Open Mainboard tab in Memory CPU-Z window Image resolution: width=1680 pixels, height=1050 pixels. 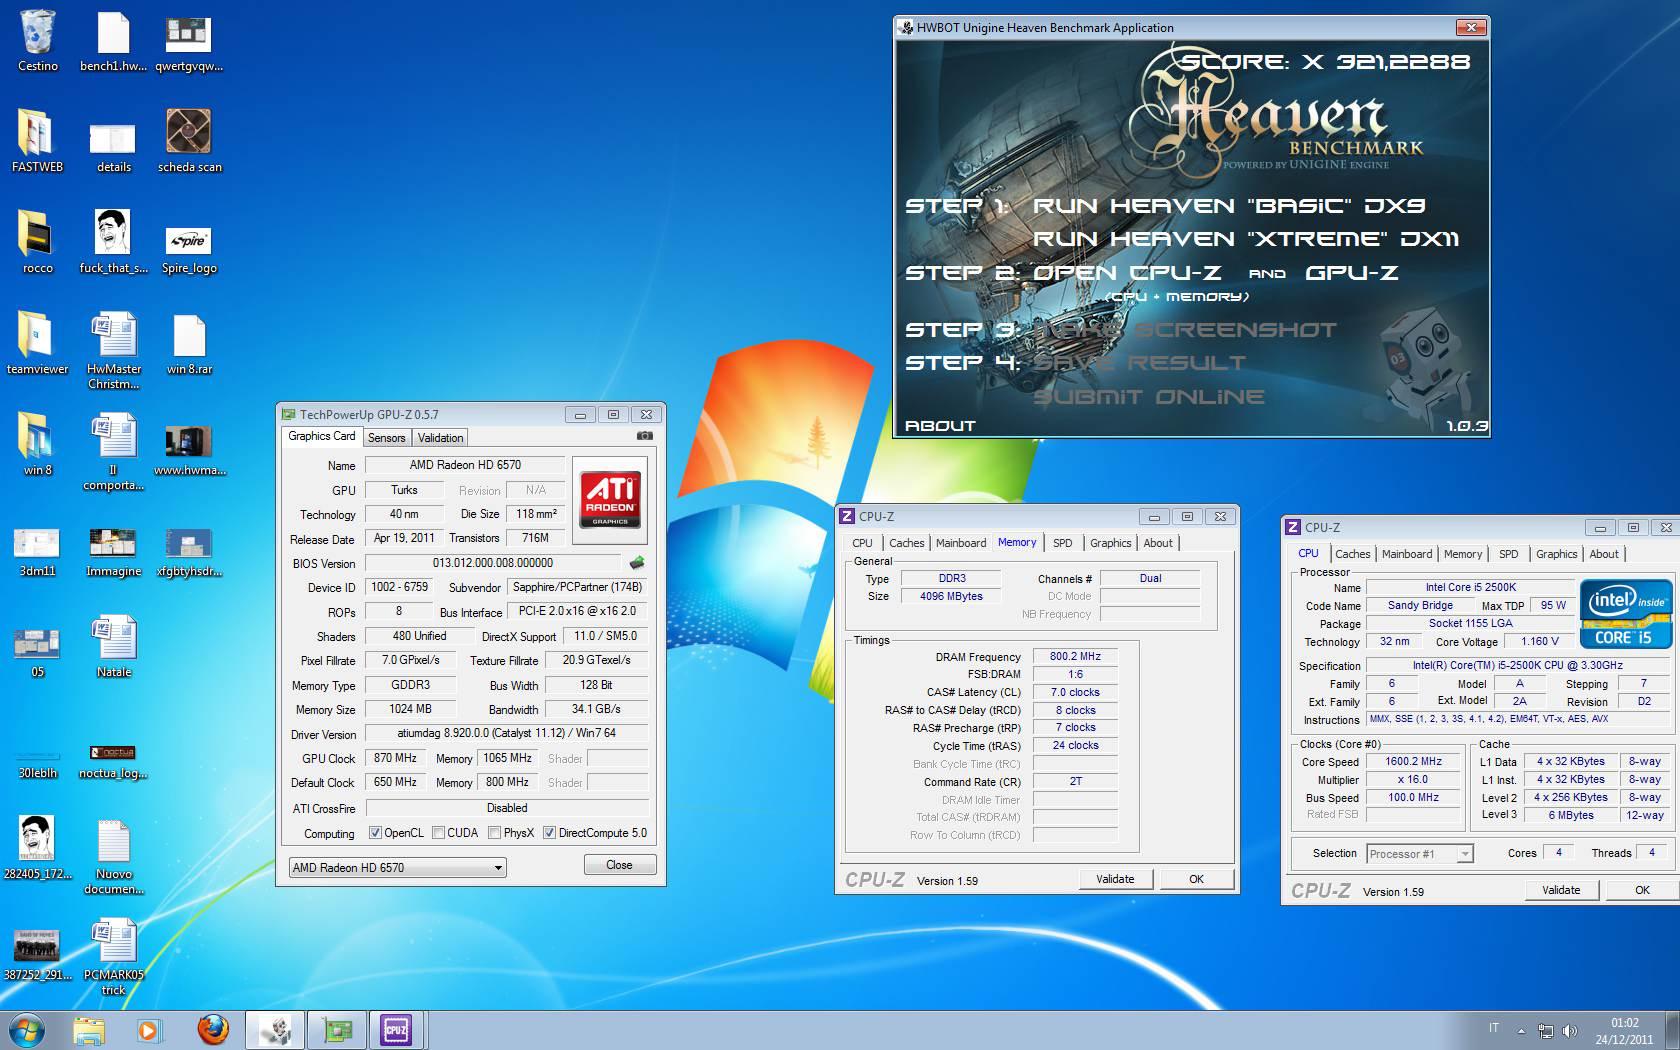(960, 543)
